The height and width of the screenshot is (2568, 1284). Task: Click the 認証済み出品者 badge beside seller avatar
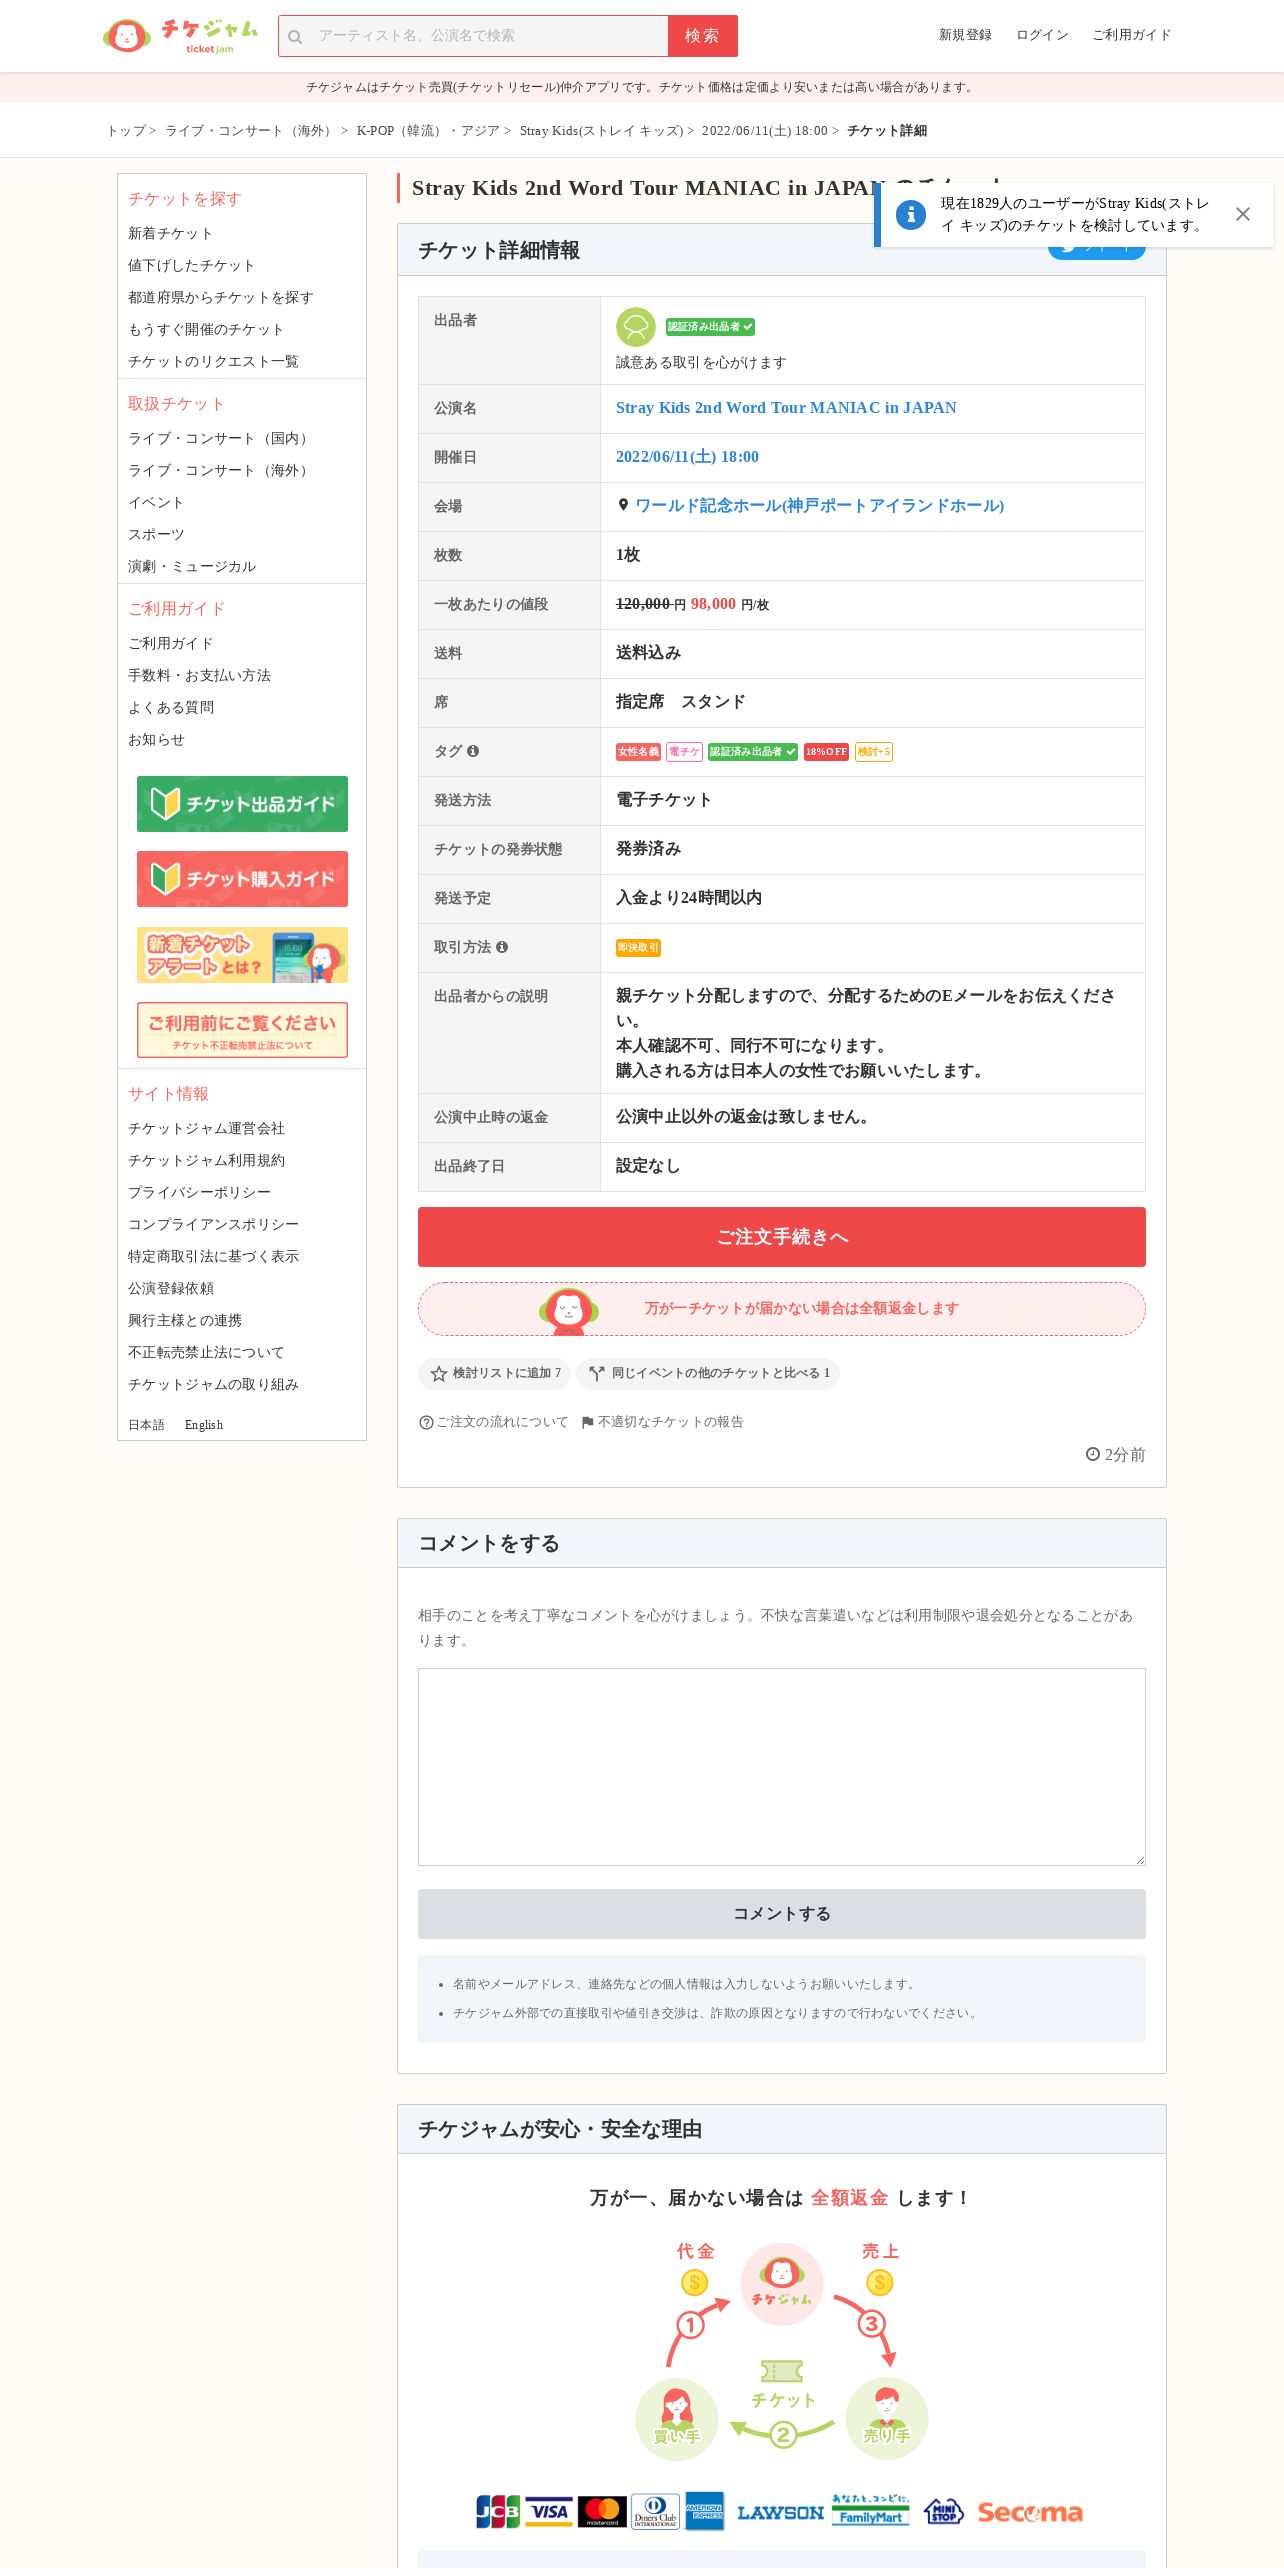[711, 327]
